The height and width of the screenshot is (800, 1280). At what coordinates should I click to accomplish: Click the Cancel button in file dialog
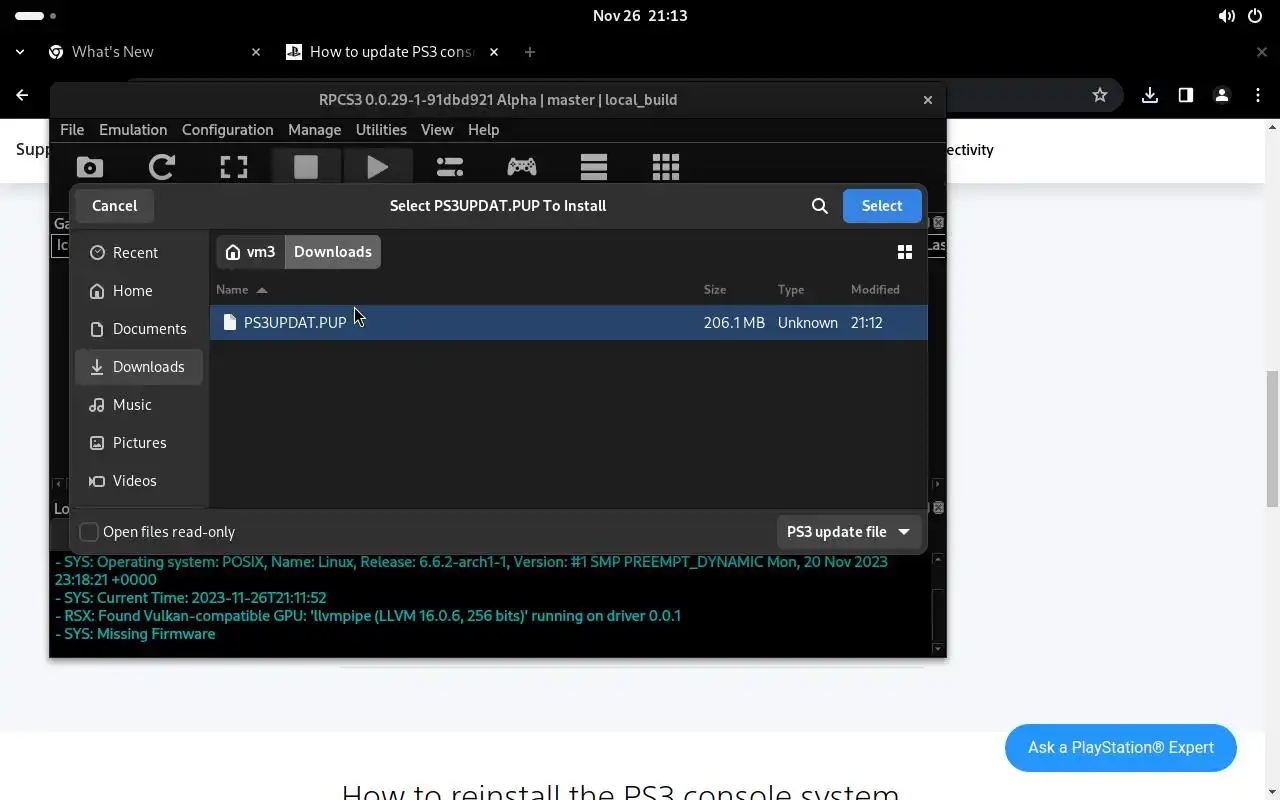point(115,206)
